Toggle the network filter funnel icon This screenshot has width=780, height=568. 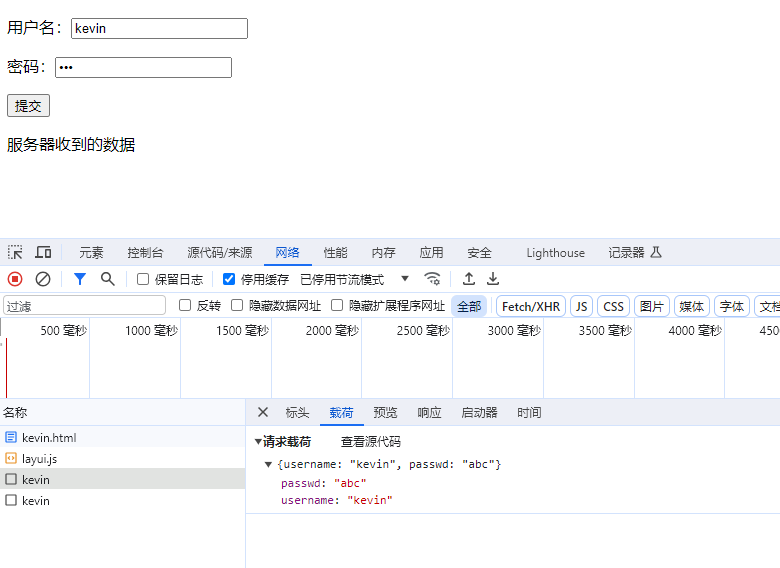click(x=80, y=279)
